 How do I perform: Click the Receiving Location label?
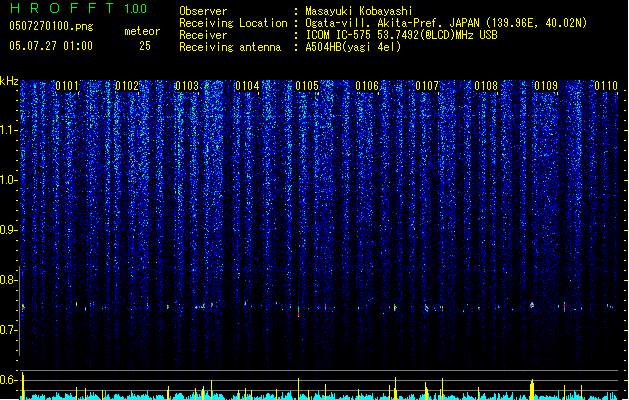tap(233, 23)
